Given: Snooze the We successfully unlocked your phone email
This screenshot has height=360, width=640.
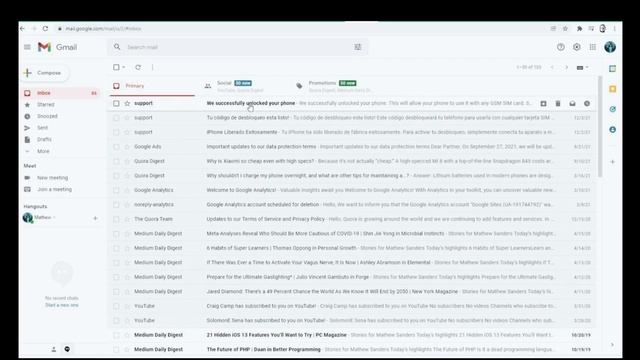Looking at the screenshot, I should click(x=587, y=104).
